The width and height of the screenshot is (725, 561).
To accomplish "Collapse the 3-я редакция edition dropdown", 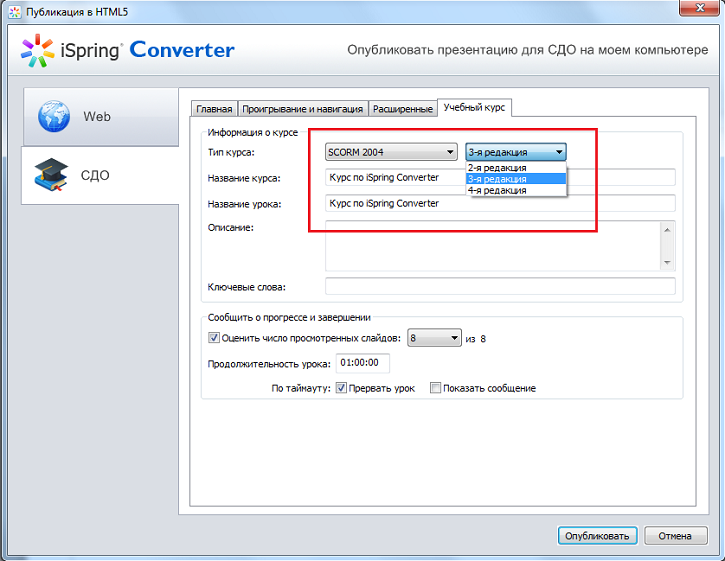I will 516,152.
